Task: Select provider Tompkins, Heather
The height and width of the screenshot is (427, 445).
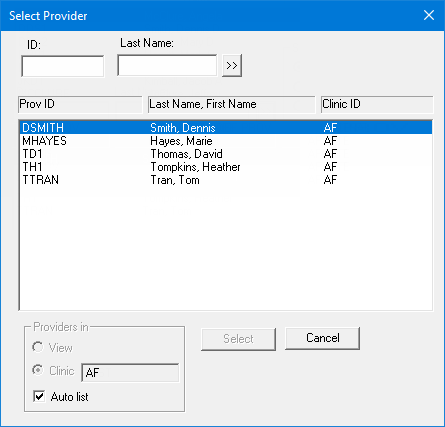Action: click(226, 167)
